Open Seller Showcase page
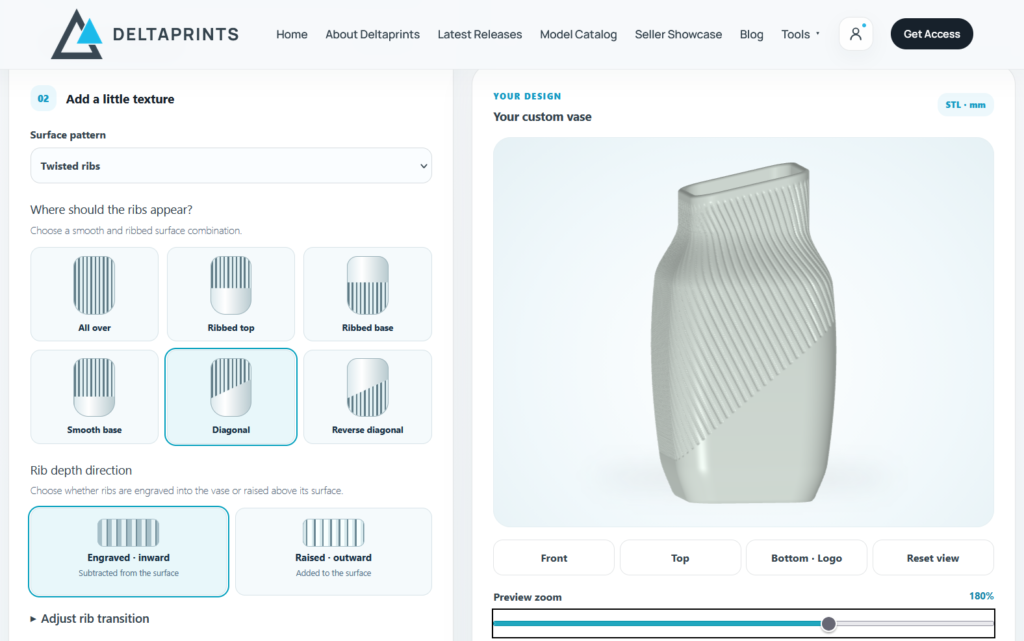This screenshot has height=641, width=1024. (x=678, y=34)
